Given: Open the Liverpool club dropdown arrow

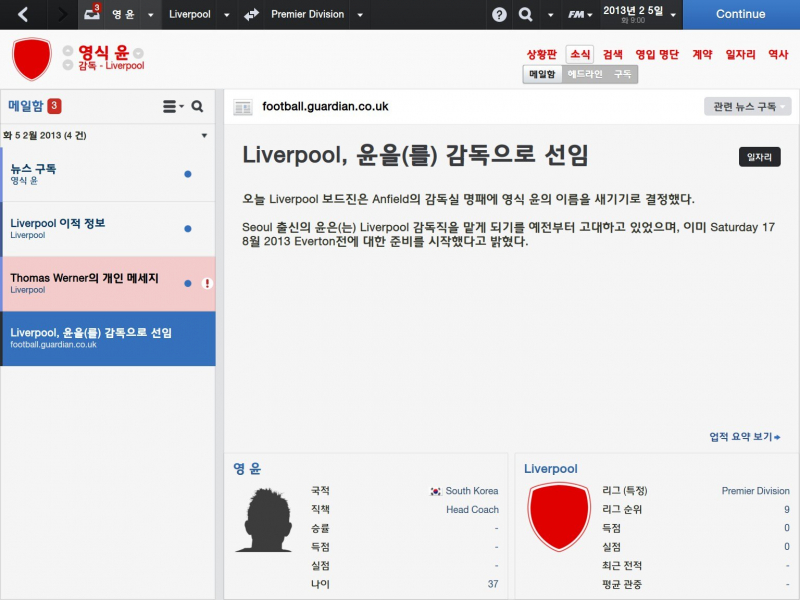Looking at the screenshot, I should [227, 15].
